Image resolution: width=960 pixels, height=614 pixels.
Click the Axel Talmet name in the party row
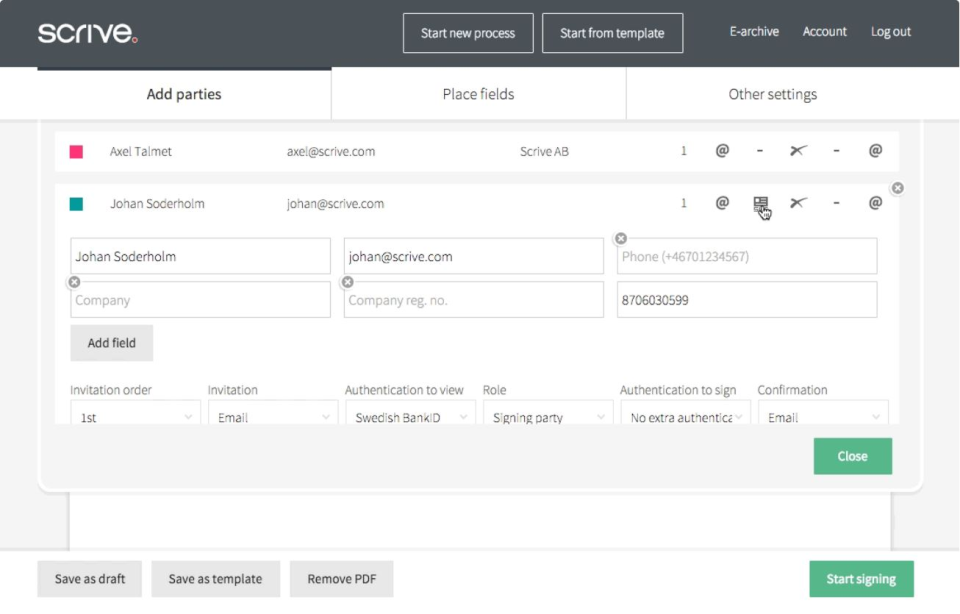[141, 151]
